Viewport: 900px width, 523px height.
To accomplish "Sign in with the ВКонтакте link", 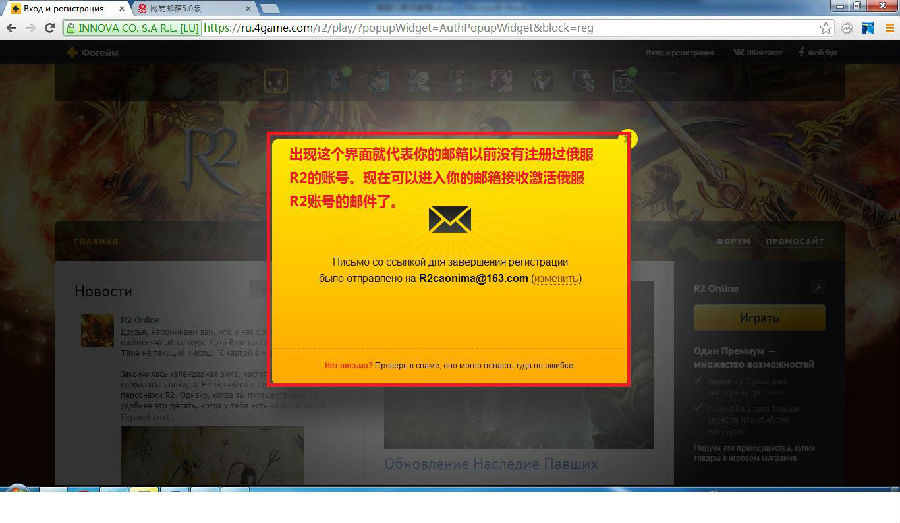I will [758, 52].
